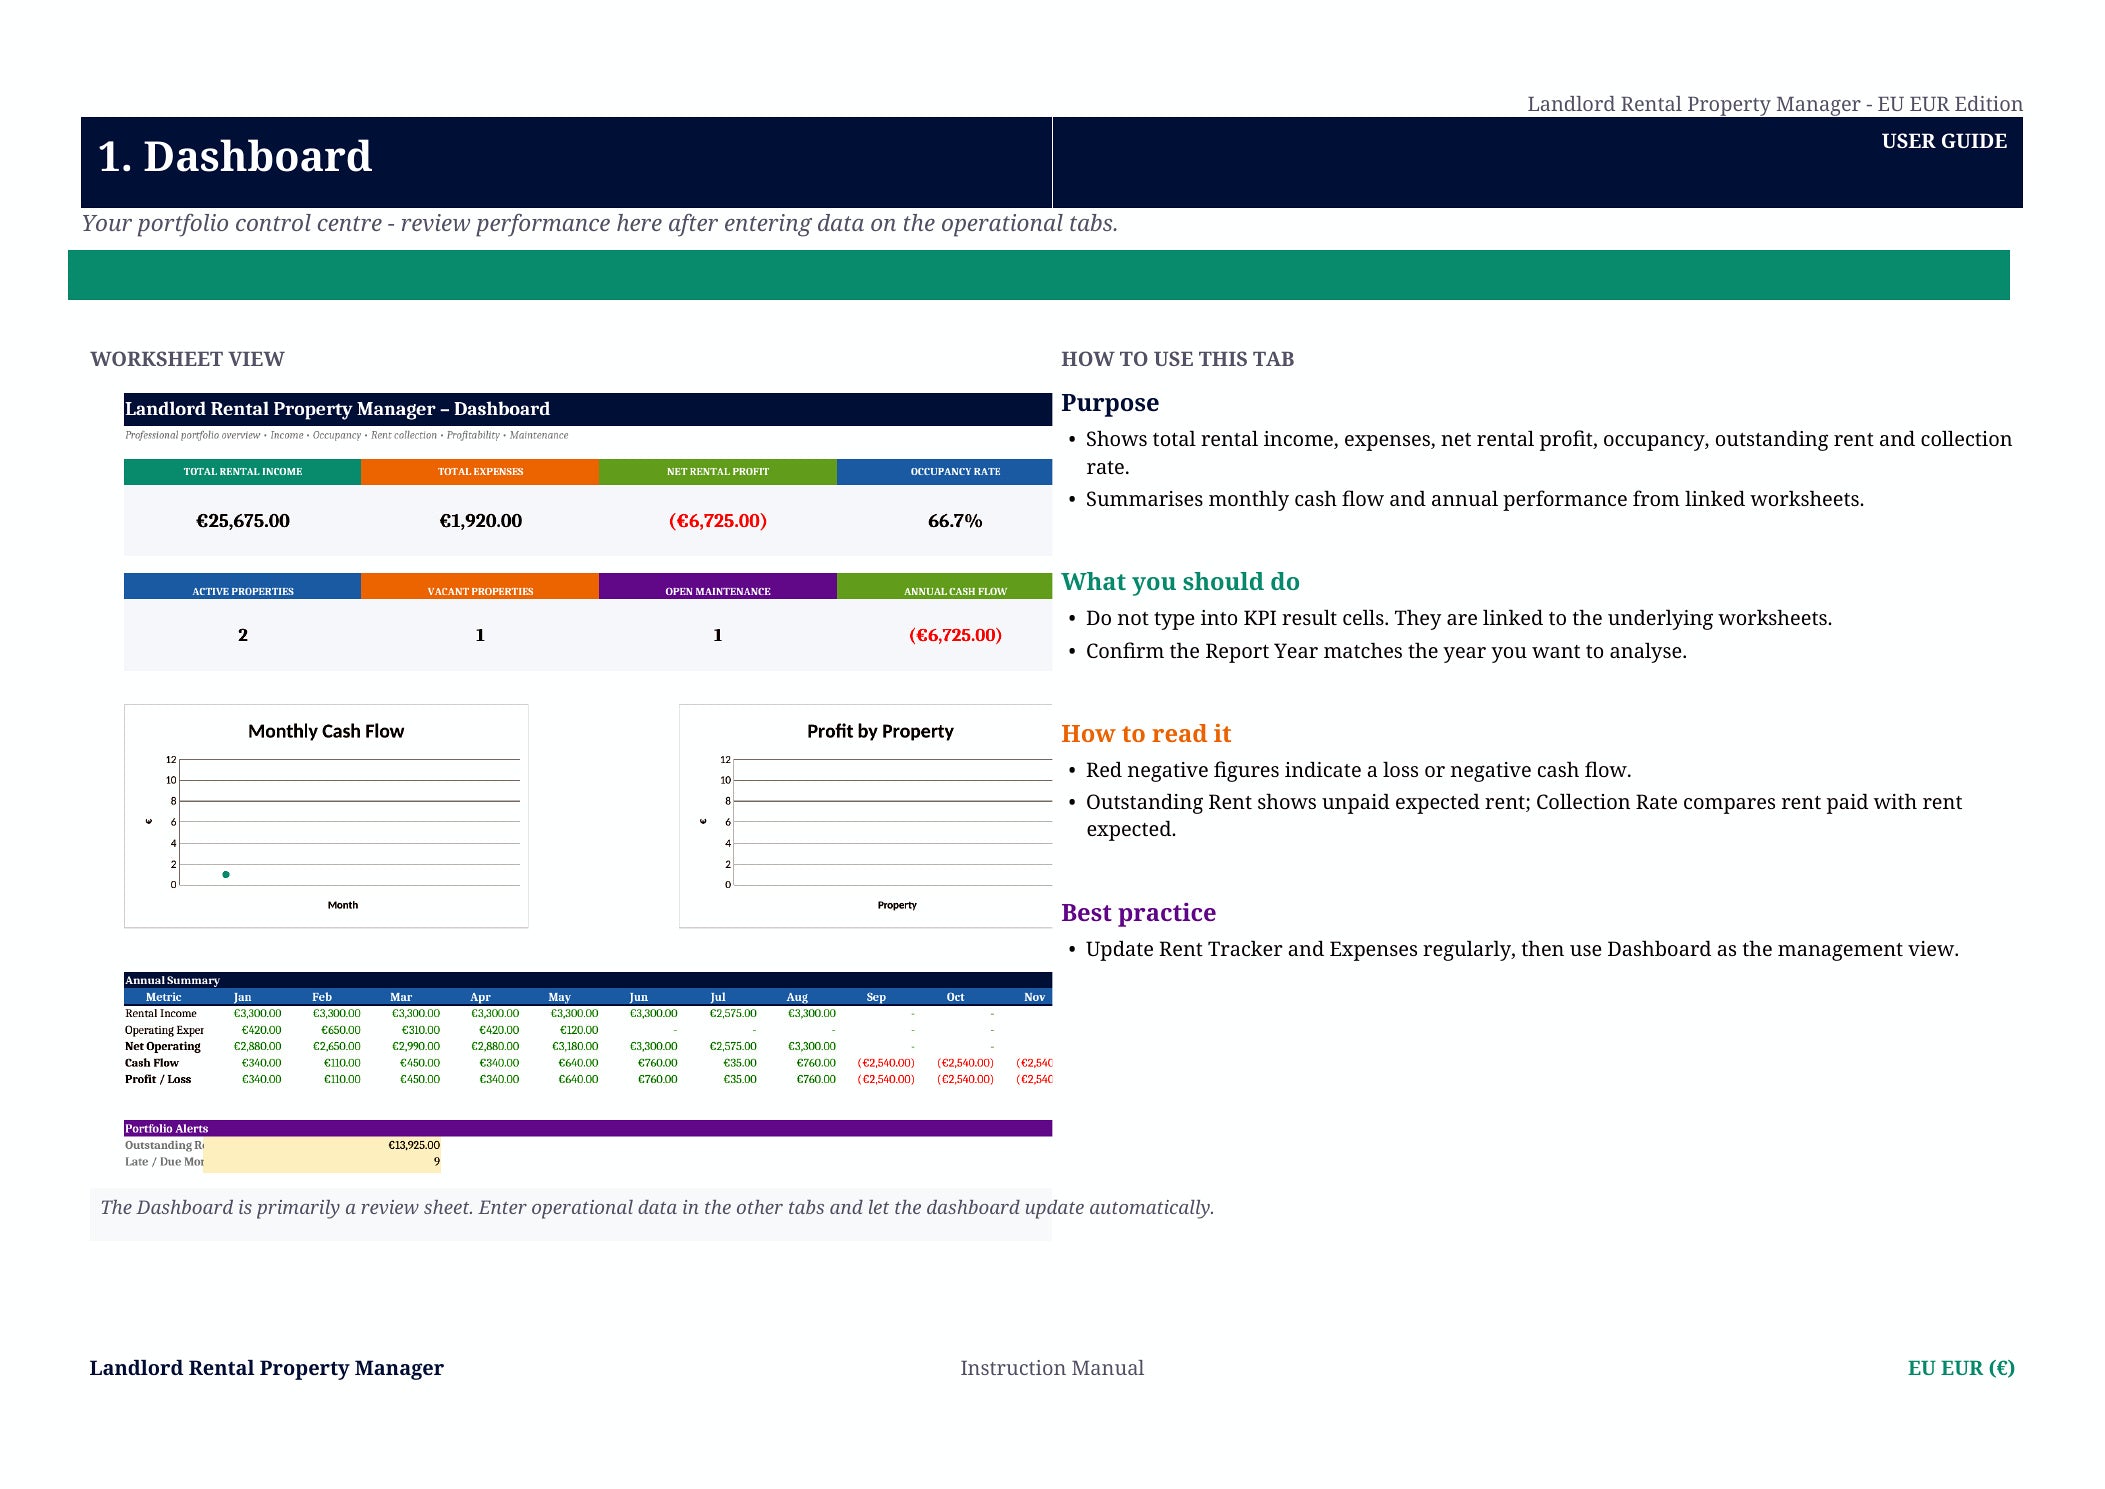Click the 'Confirm the Report Year' bullet

(1386, 651)
